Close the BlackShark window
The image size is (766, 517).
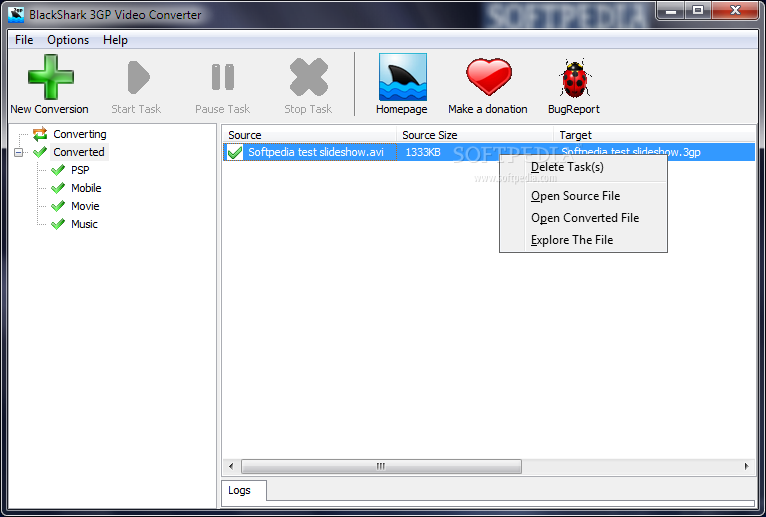[735, 11]
